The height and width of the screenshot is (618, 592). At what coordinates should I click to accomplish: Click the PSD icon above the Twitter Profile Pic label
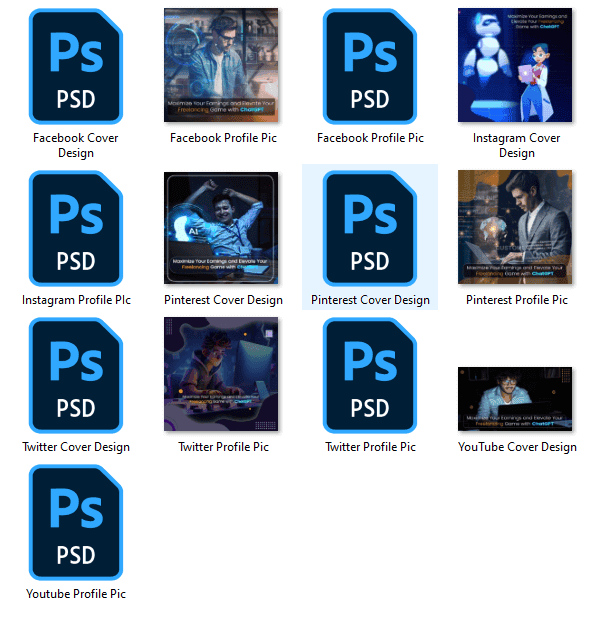point(370,375)
